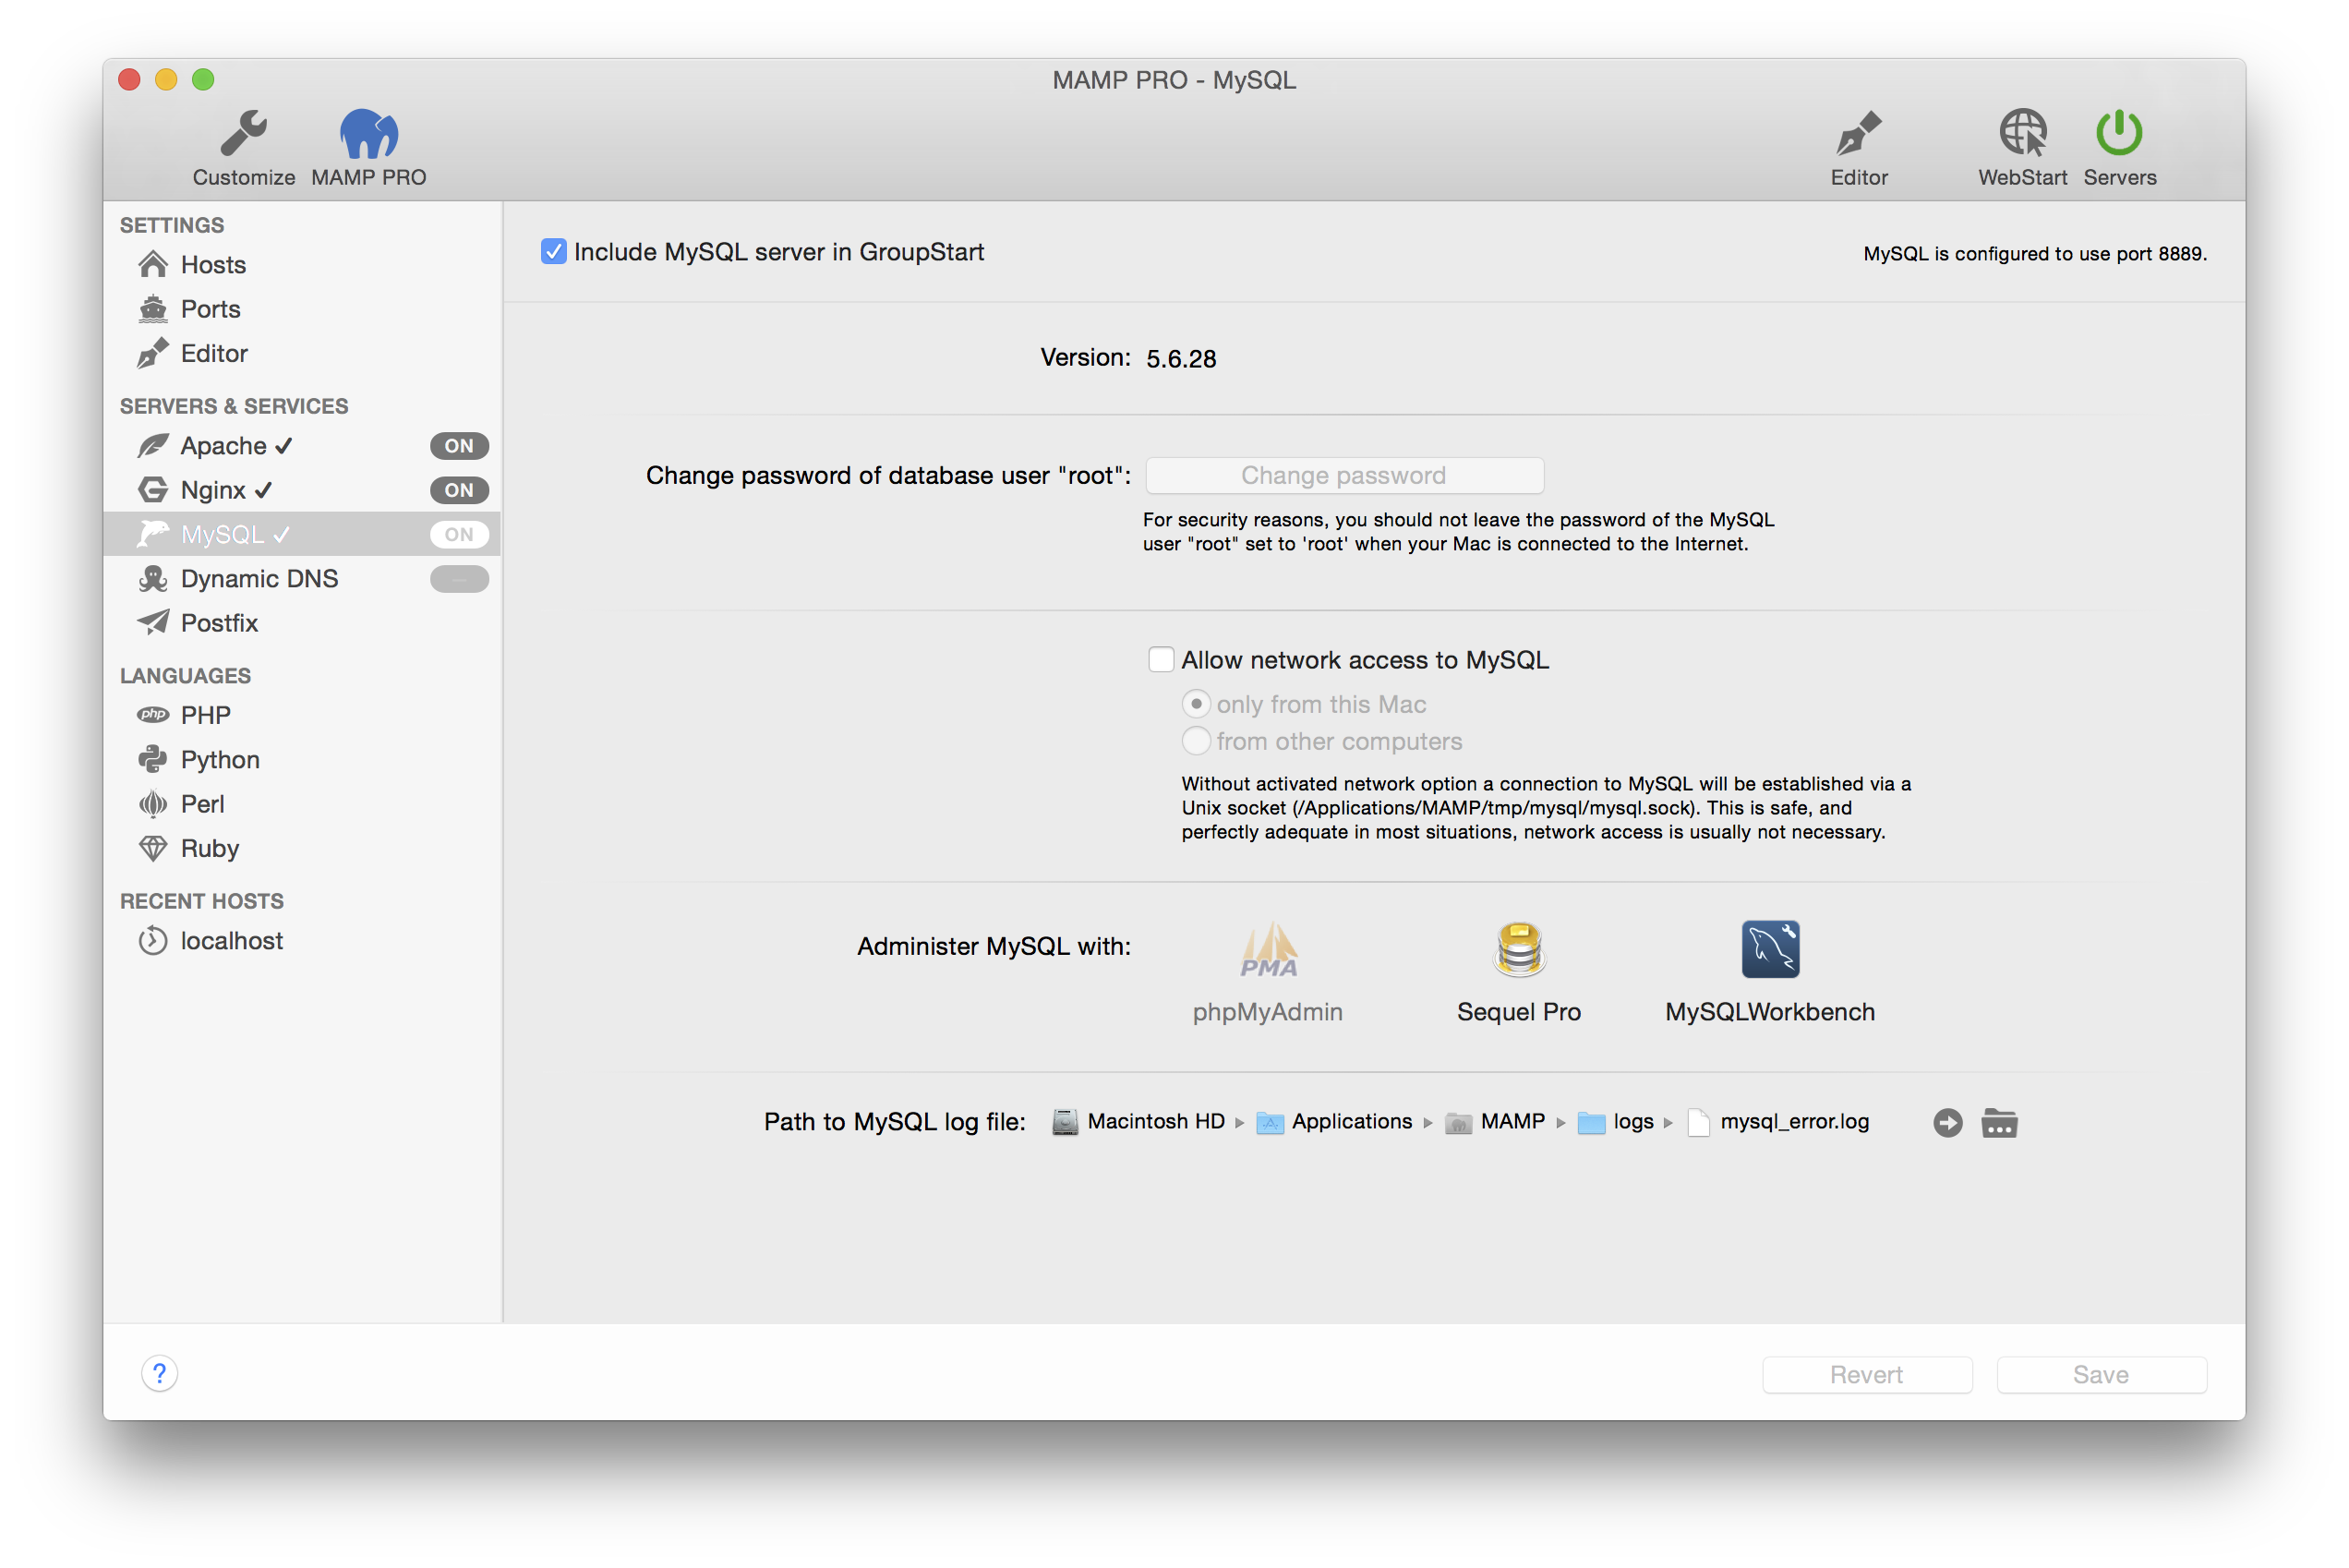Image resolution: width=2349 pixels, height=1568 pixels.
Task: Open Postfix settings
Action: [301, 623]
